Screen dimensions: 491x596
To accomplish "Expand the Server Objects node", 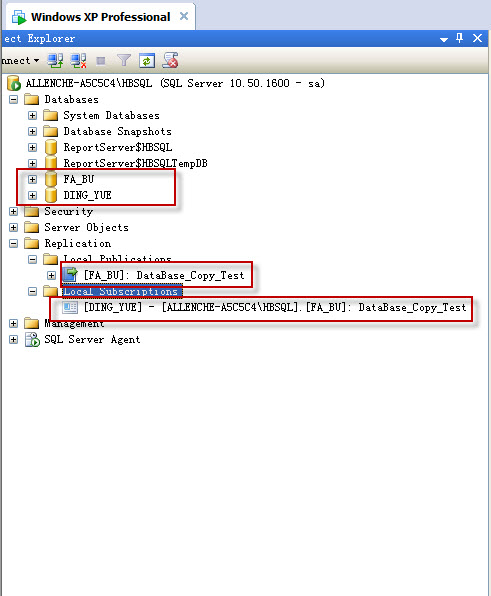I will pos(14,227).
